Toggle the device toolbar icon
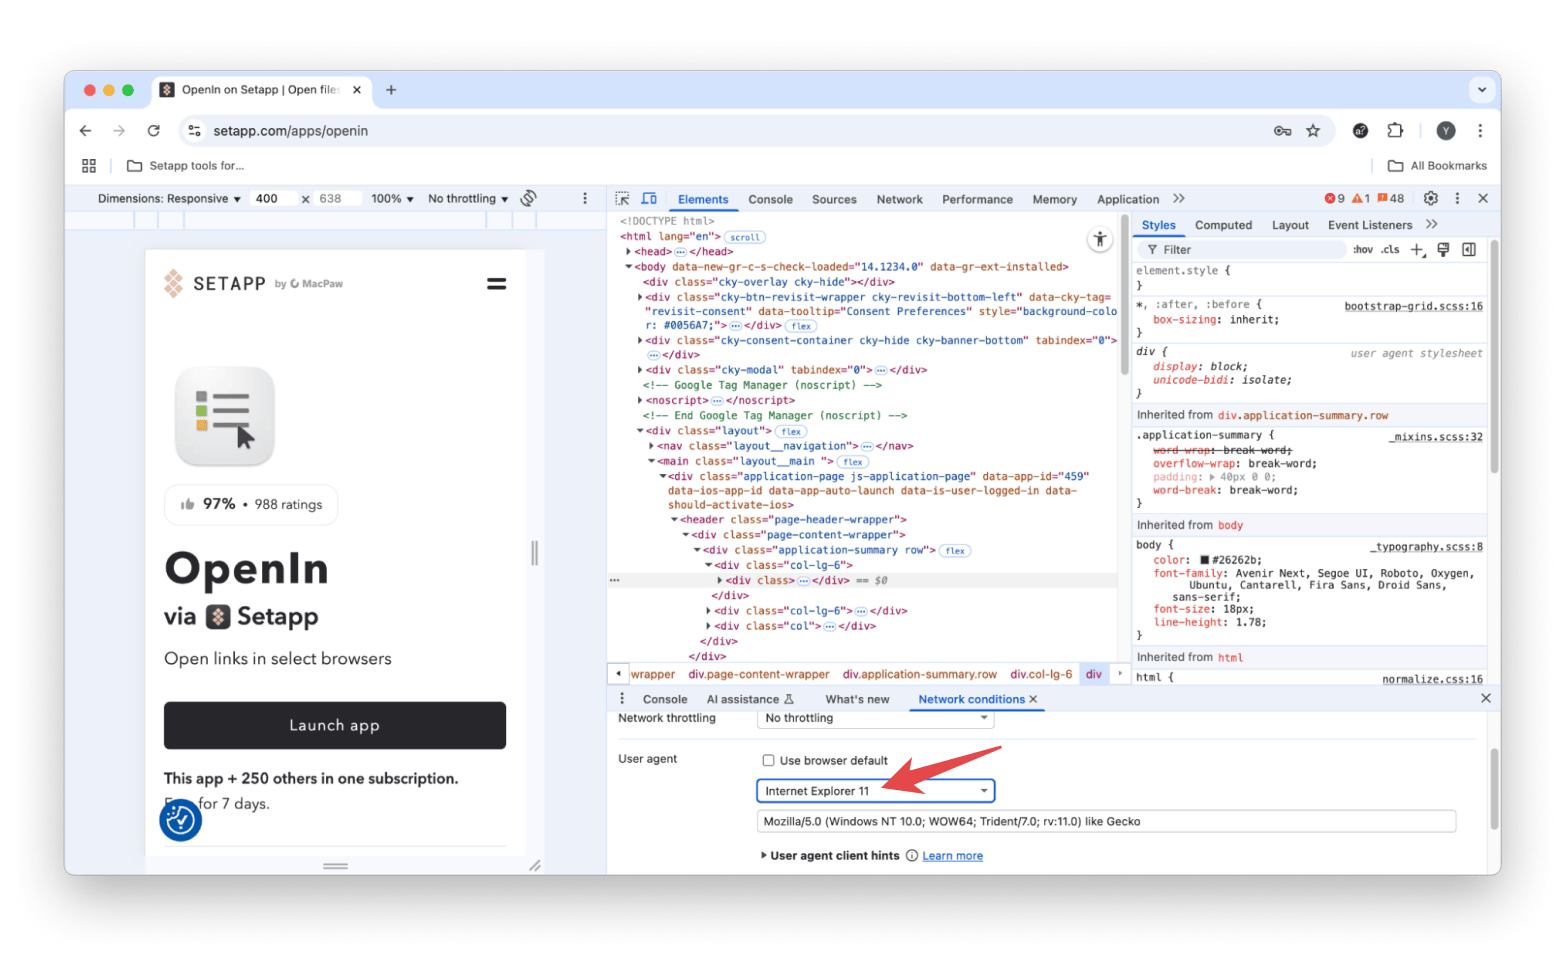Screen dimensions: 1560x968 pos(649,199)
